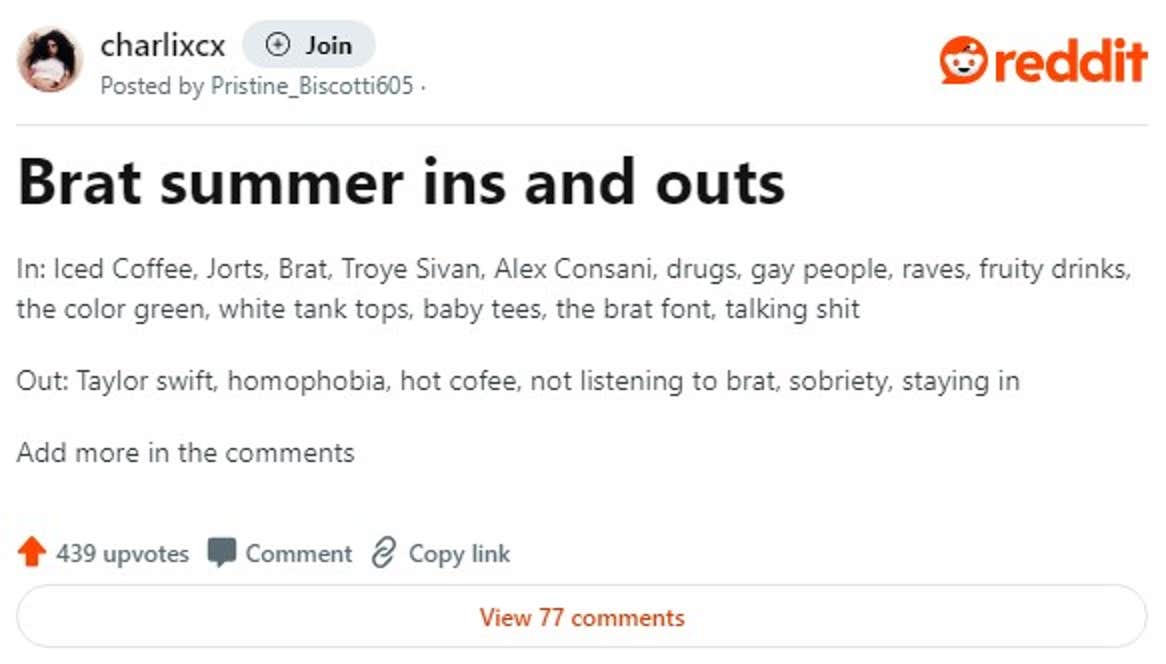Click the speech bubble comment icon
The image size is (1166, 664).
[x=221, y=551]
